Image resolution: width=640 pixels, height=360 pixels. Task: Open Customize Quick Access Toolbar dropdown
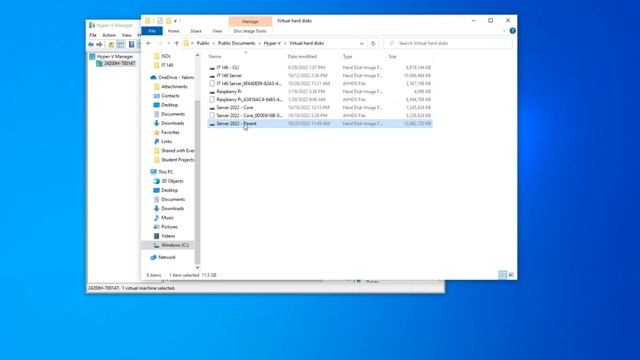pyautogui.click(x=176, y=20)
